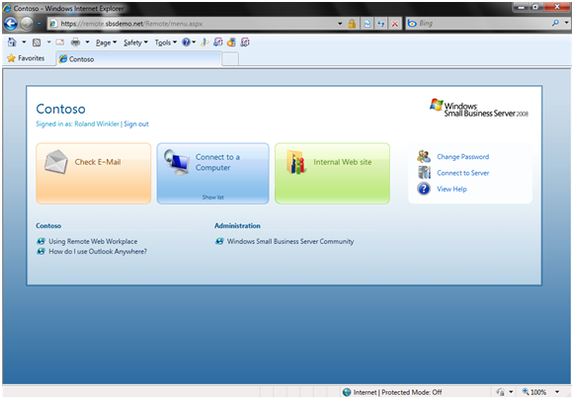The width and height of the screenshot is (574, 400).
Task: Click the Compatibility View page icon
Action: [x=366, y=24]
